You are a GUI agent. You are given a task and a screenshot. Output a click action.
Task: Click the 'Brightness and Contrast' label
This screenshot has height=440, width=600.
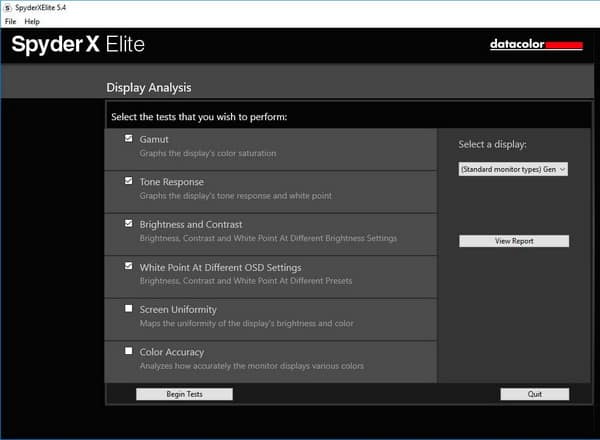(x=191, y=225)
